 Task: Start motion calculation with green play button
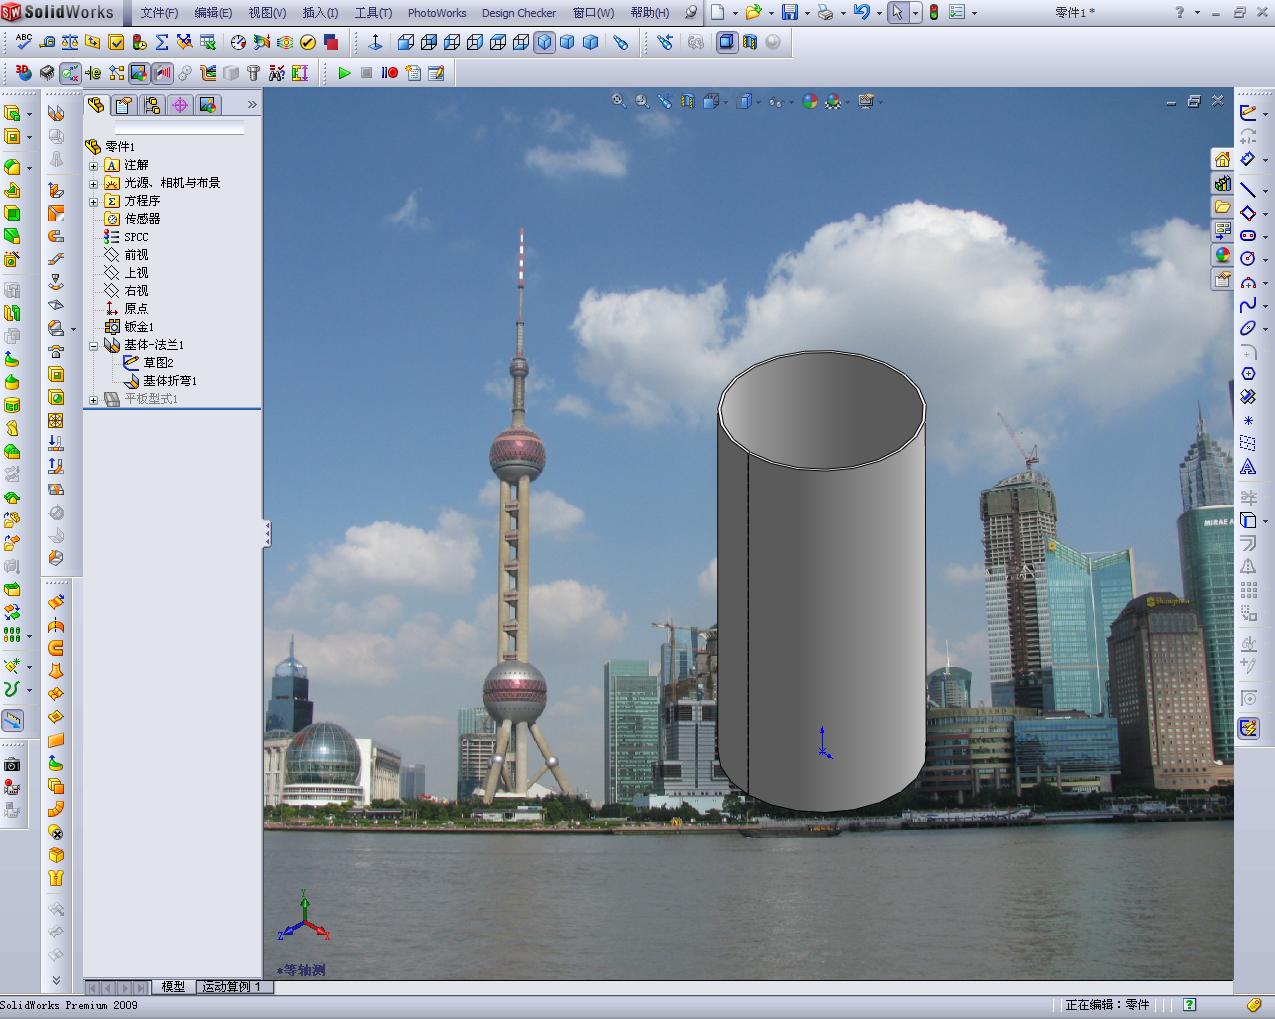(x=344, y=73)
